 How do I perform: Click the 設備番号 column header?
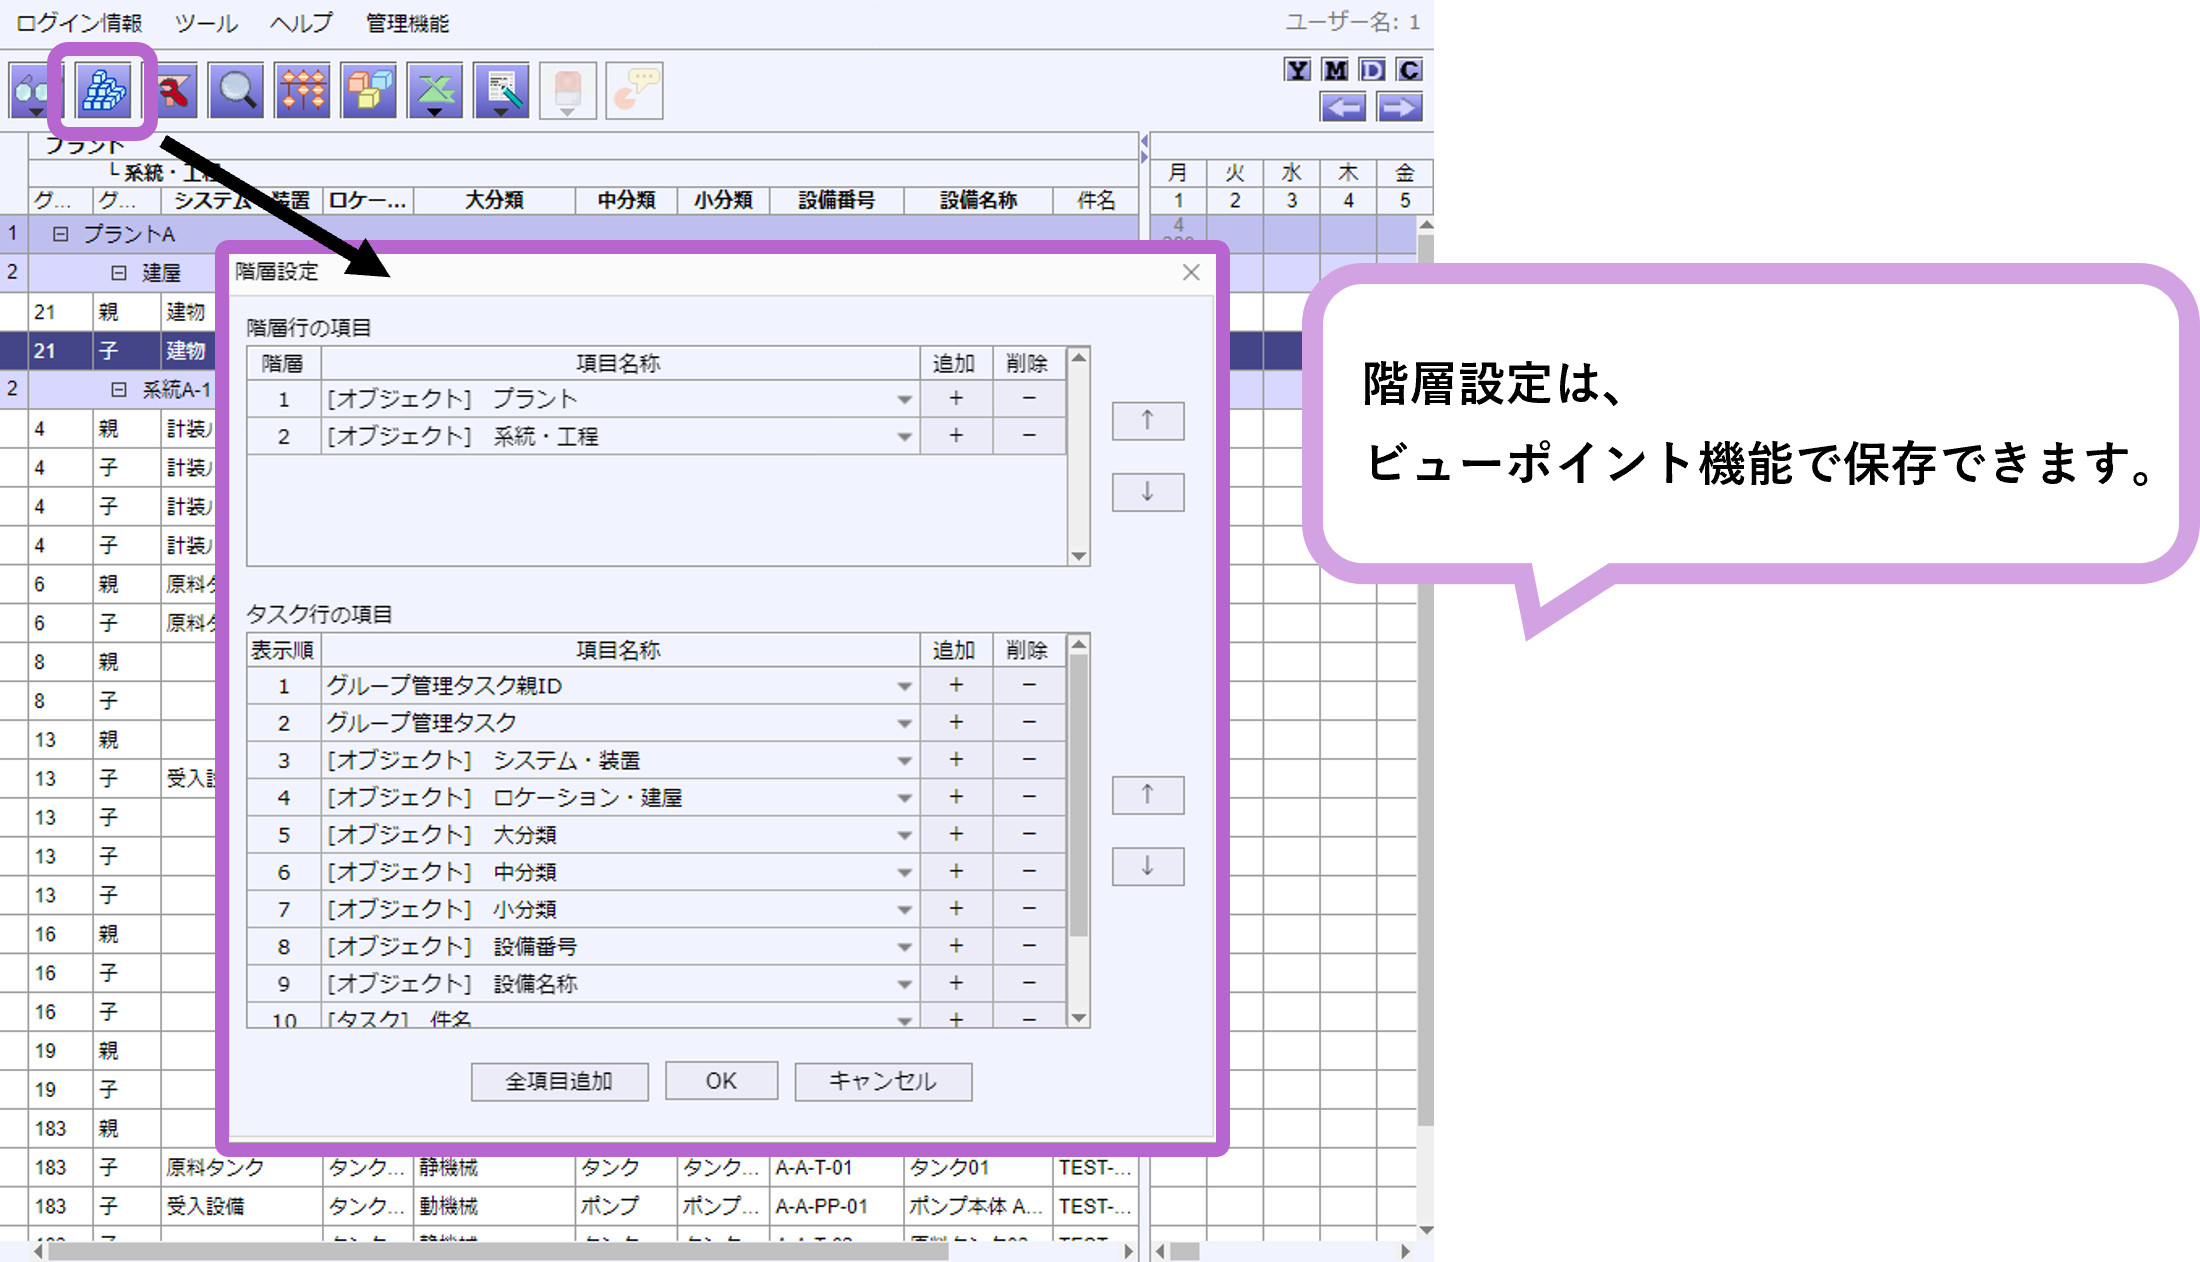836,200
